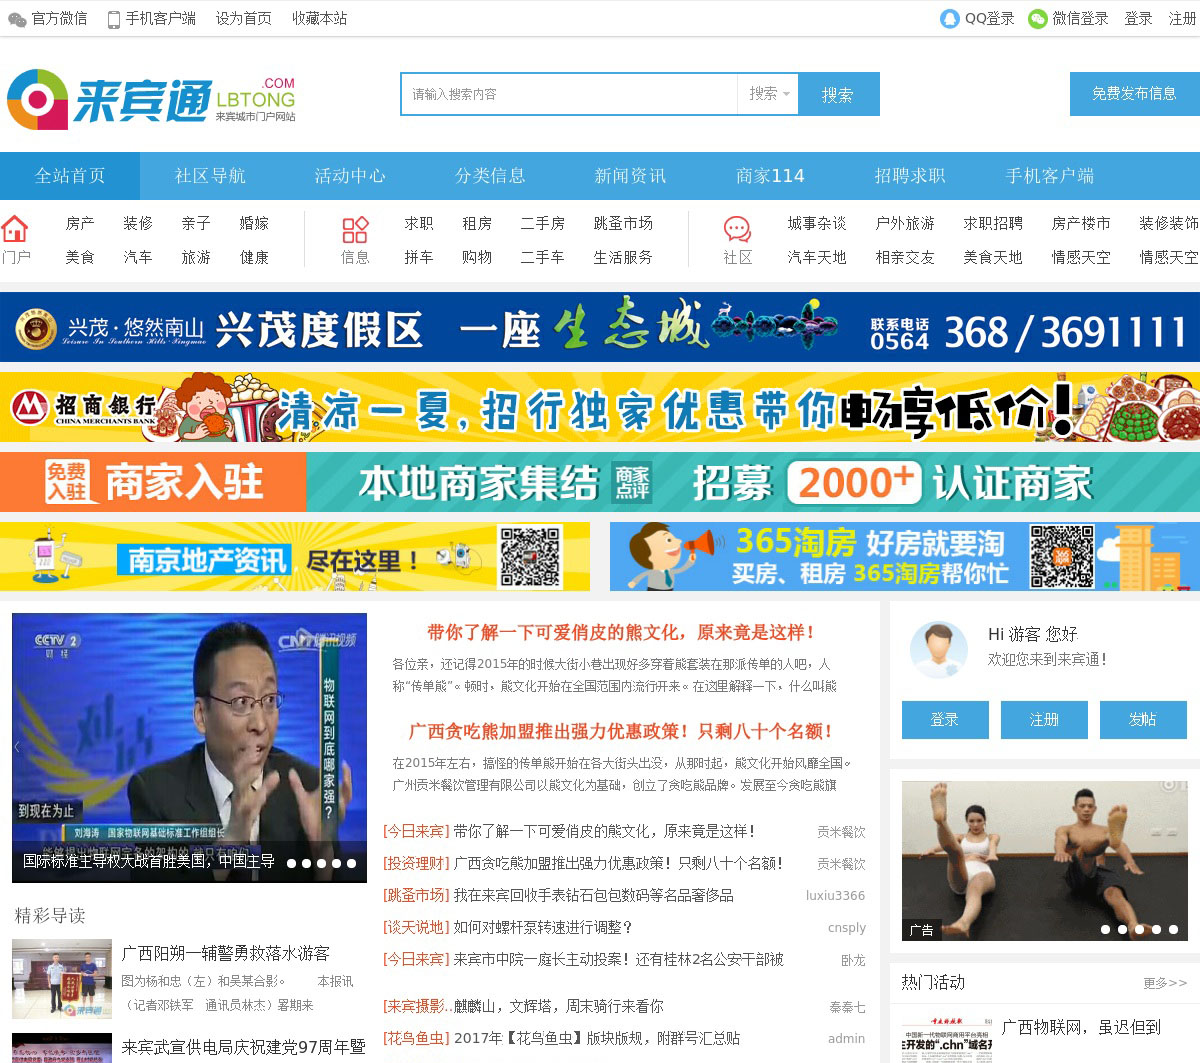This screenshot has width=1200, height=1063.
Task: Open the CCTV2 news video slide
Action: point(189,748)
